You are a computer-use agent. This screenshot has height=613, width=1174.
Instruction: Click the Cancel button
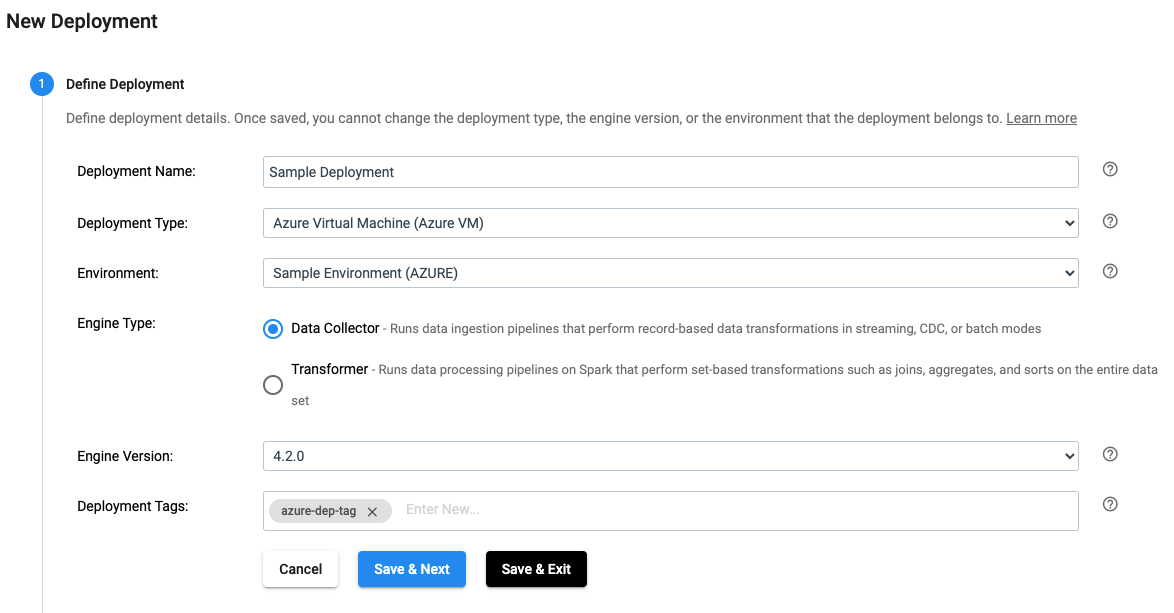pyautogui.click(x=300, y=569)
